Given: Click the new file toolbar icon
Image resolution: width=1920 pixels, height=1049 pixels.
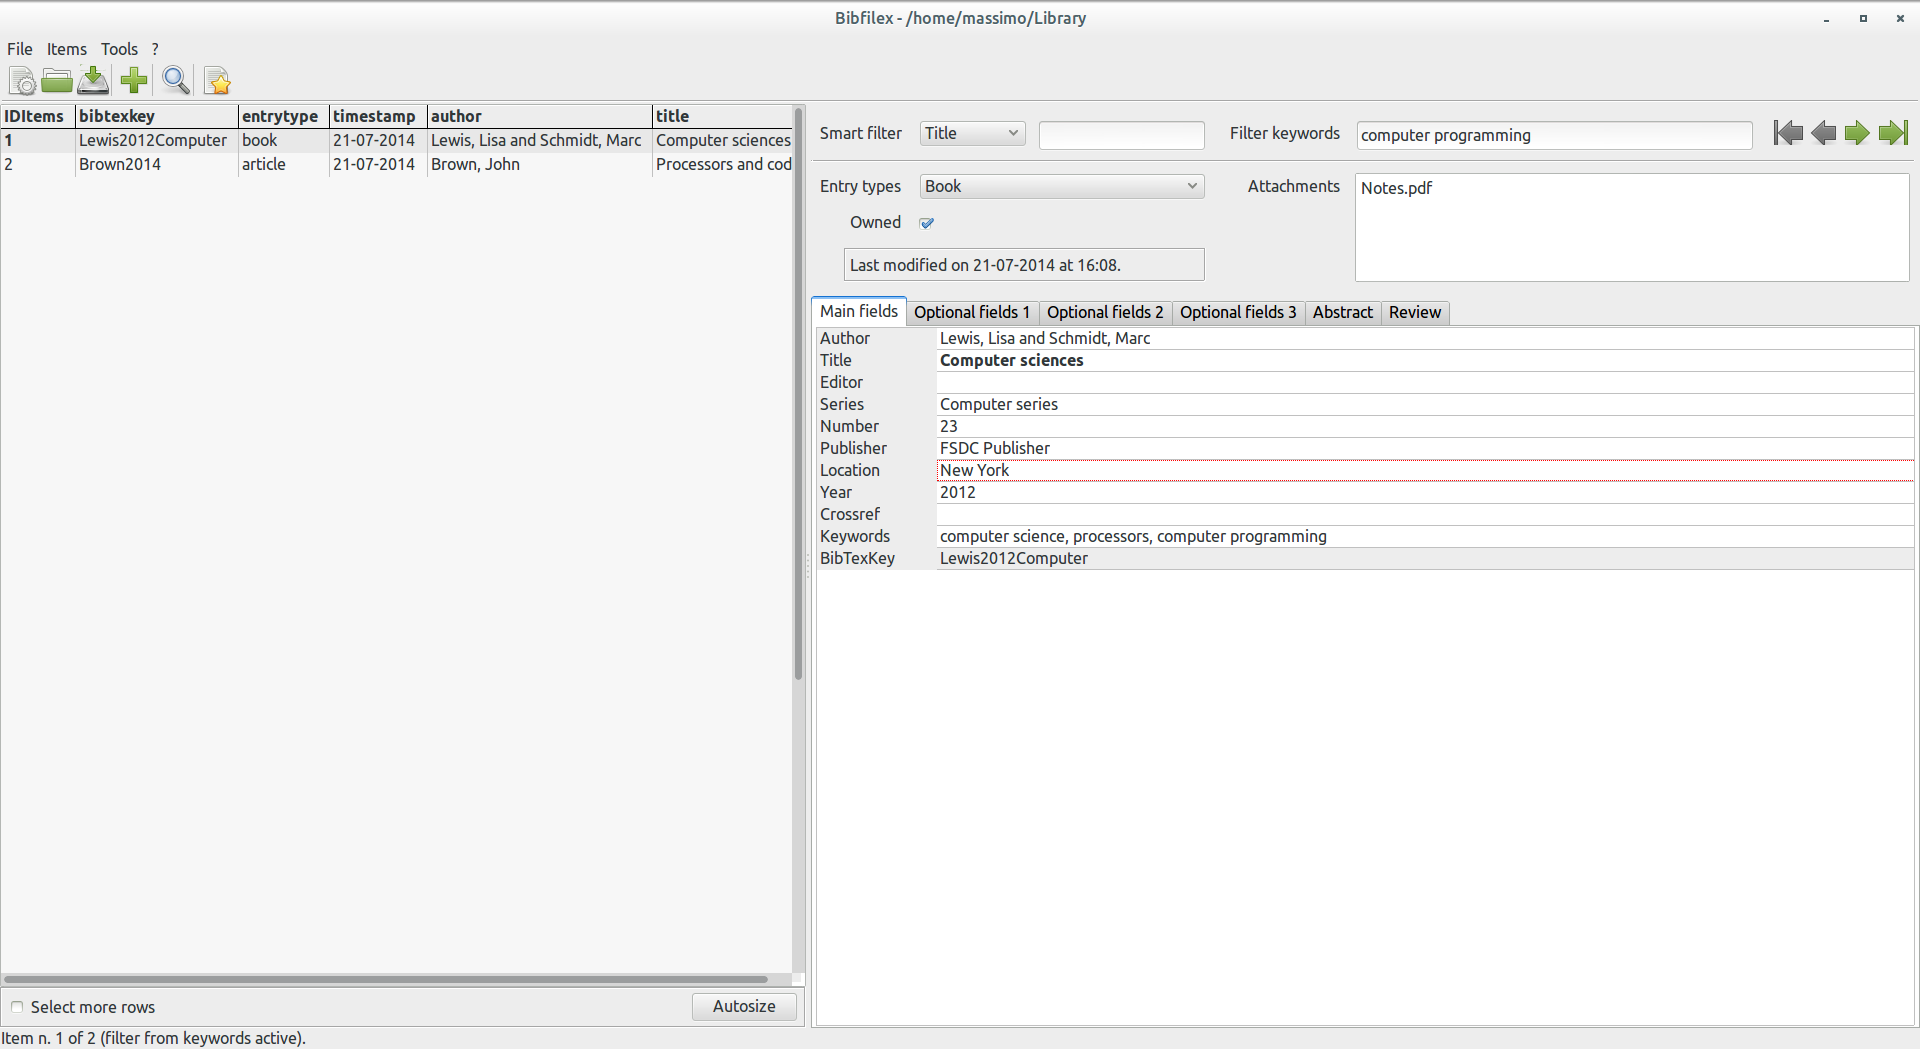Looking at the screenshot, I should click(22, 80).
